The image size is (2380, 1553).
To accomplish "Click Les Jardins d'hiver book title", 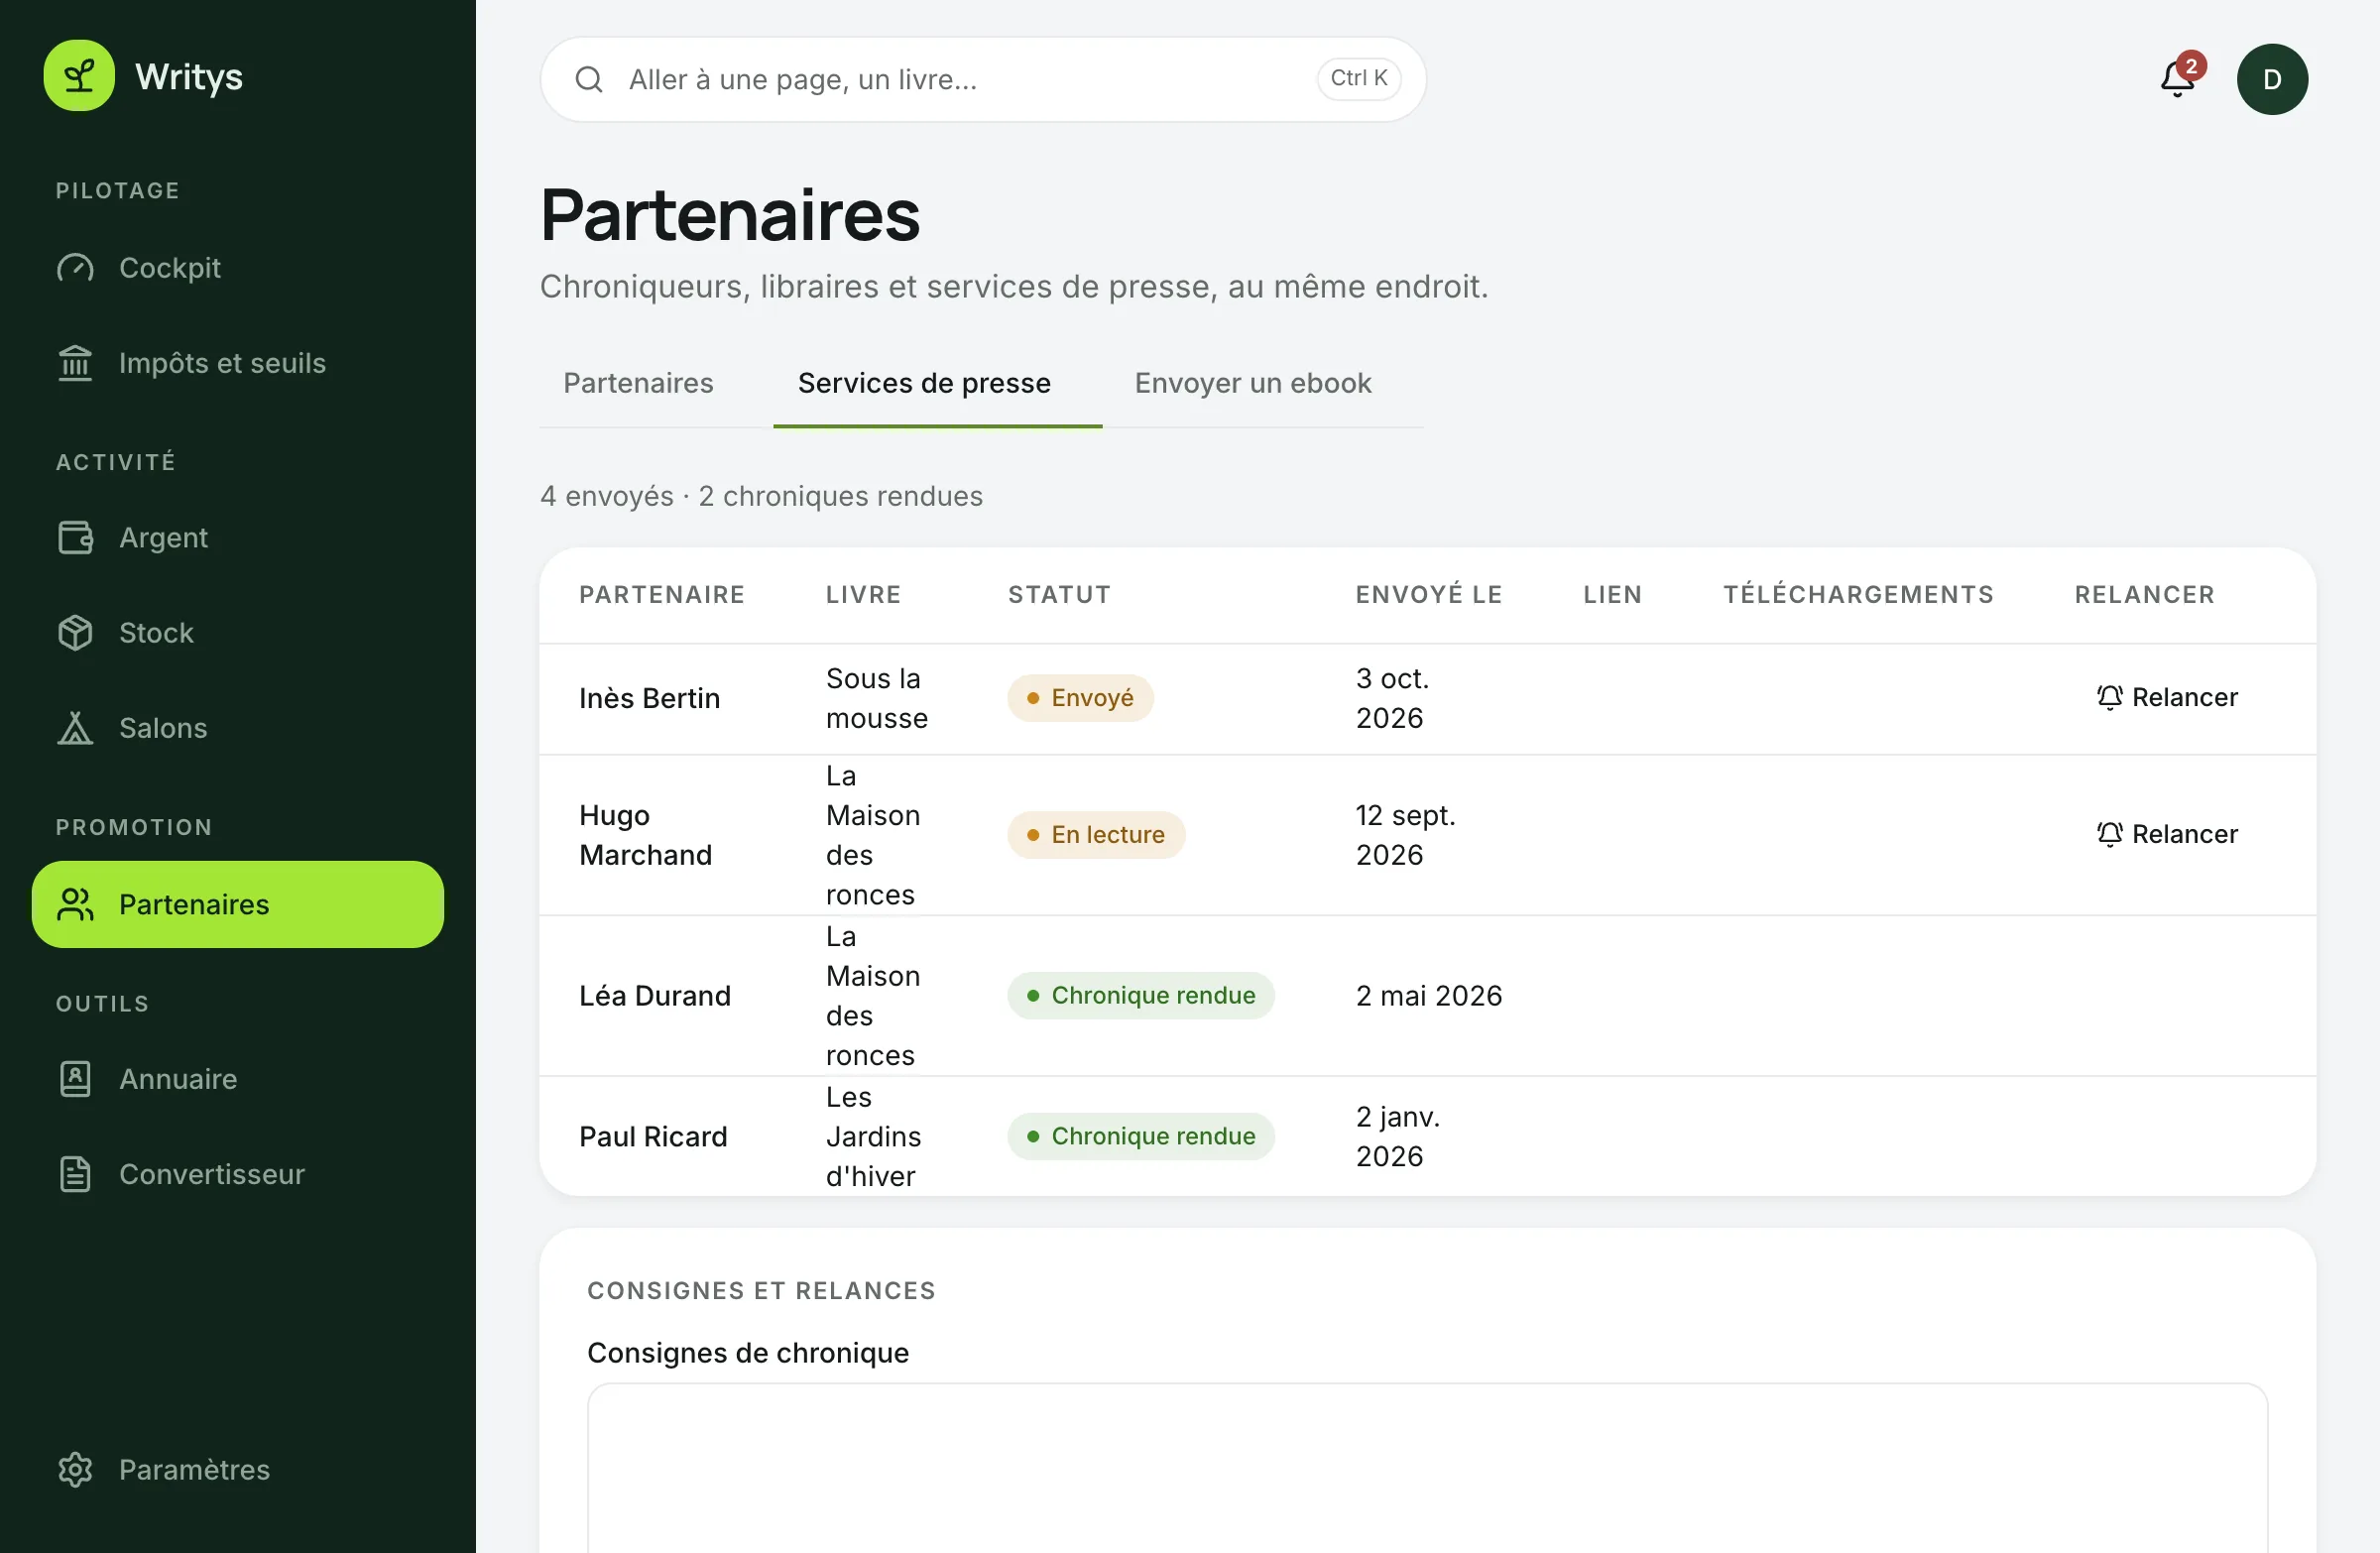I will tap(873, 1137).
